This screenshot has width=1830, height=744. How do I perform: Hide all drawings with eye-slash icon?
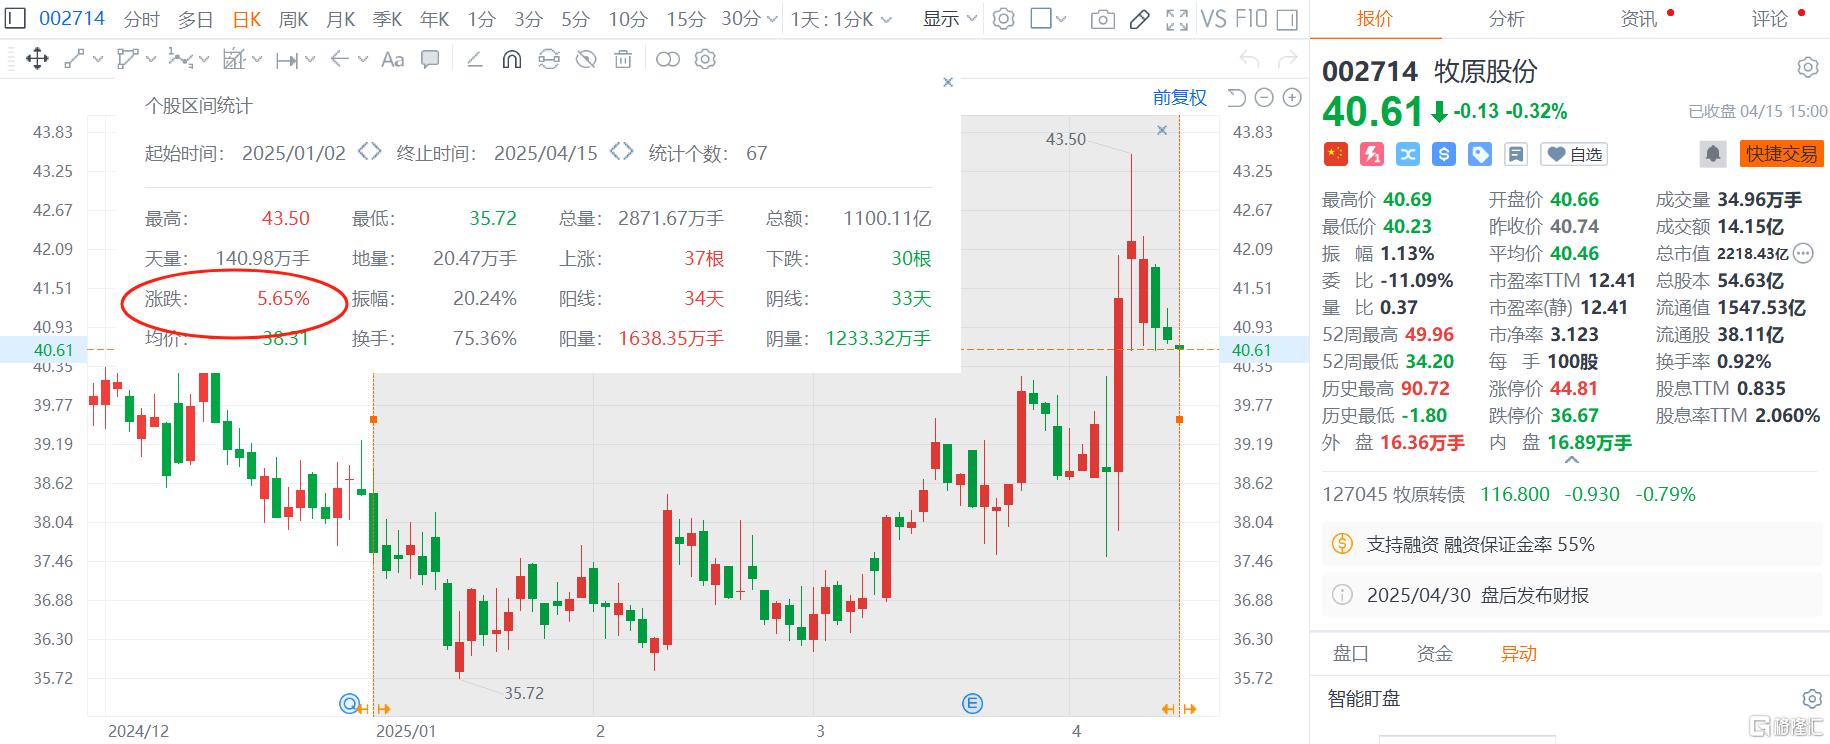coord(586,60)
